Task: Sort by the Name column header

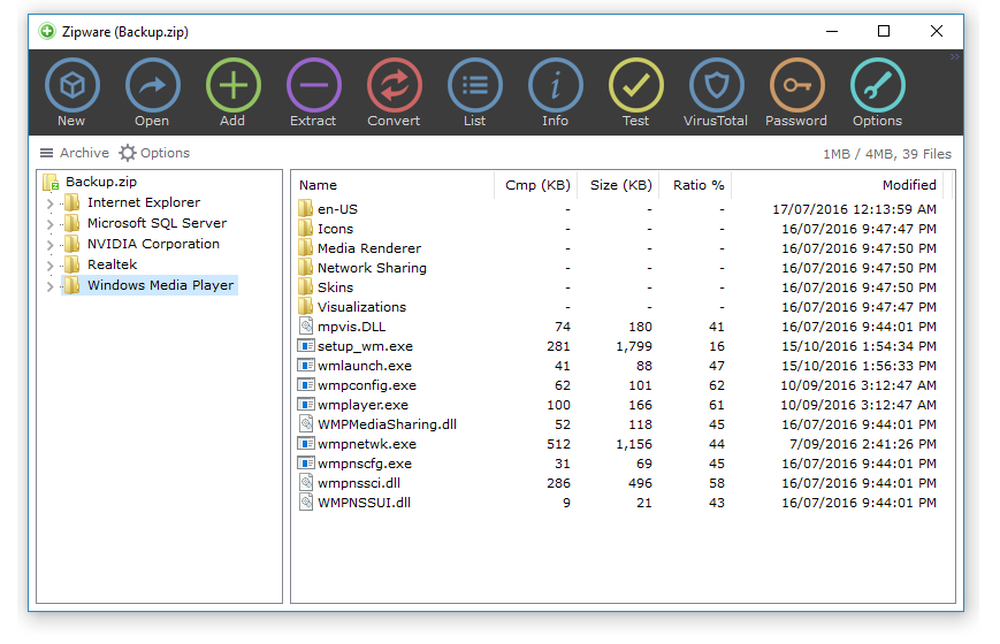Action: 393,186
